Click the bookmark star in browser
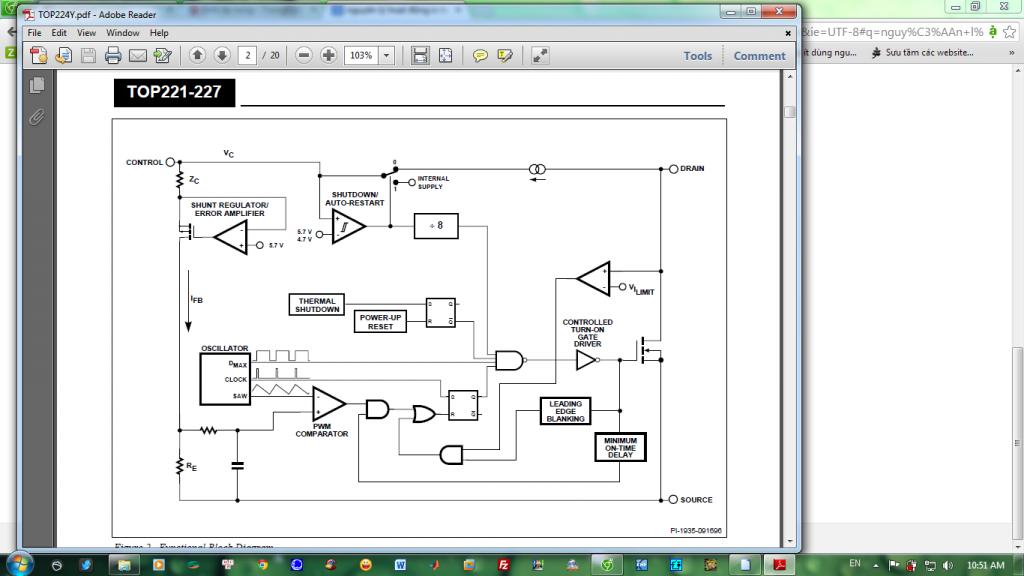1024x576 pixels. coord(1010,31)
